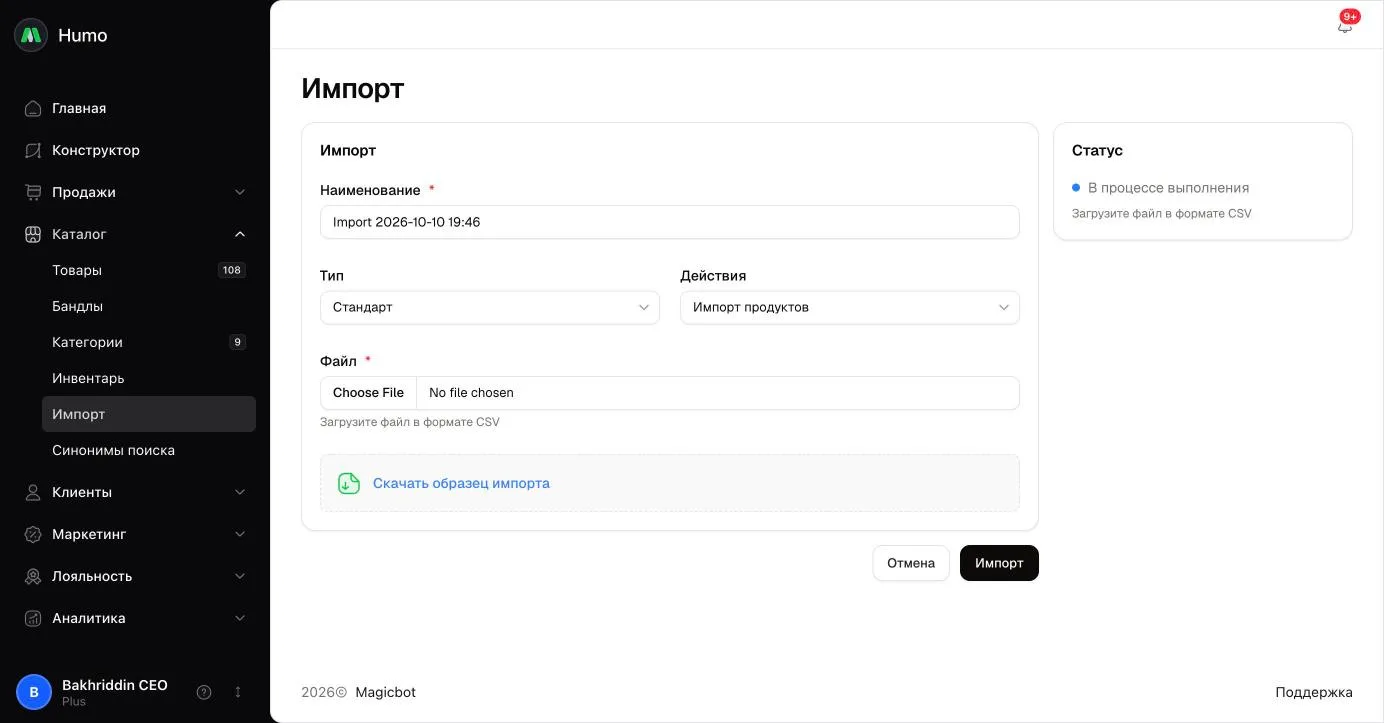Click the Каталог sidebar icon
This screenshot has height=723, width=1384.
tap(33, 234)
